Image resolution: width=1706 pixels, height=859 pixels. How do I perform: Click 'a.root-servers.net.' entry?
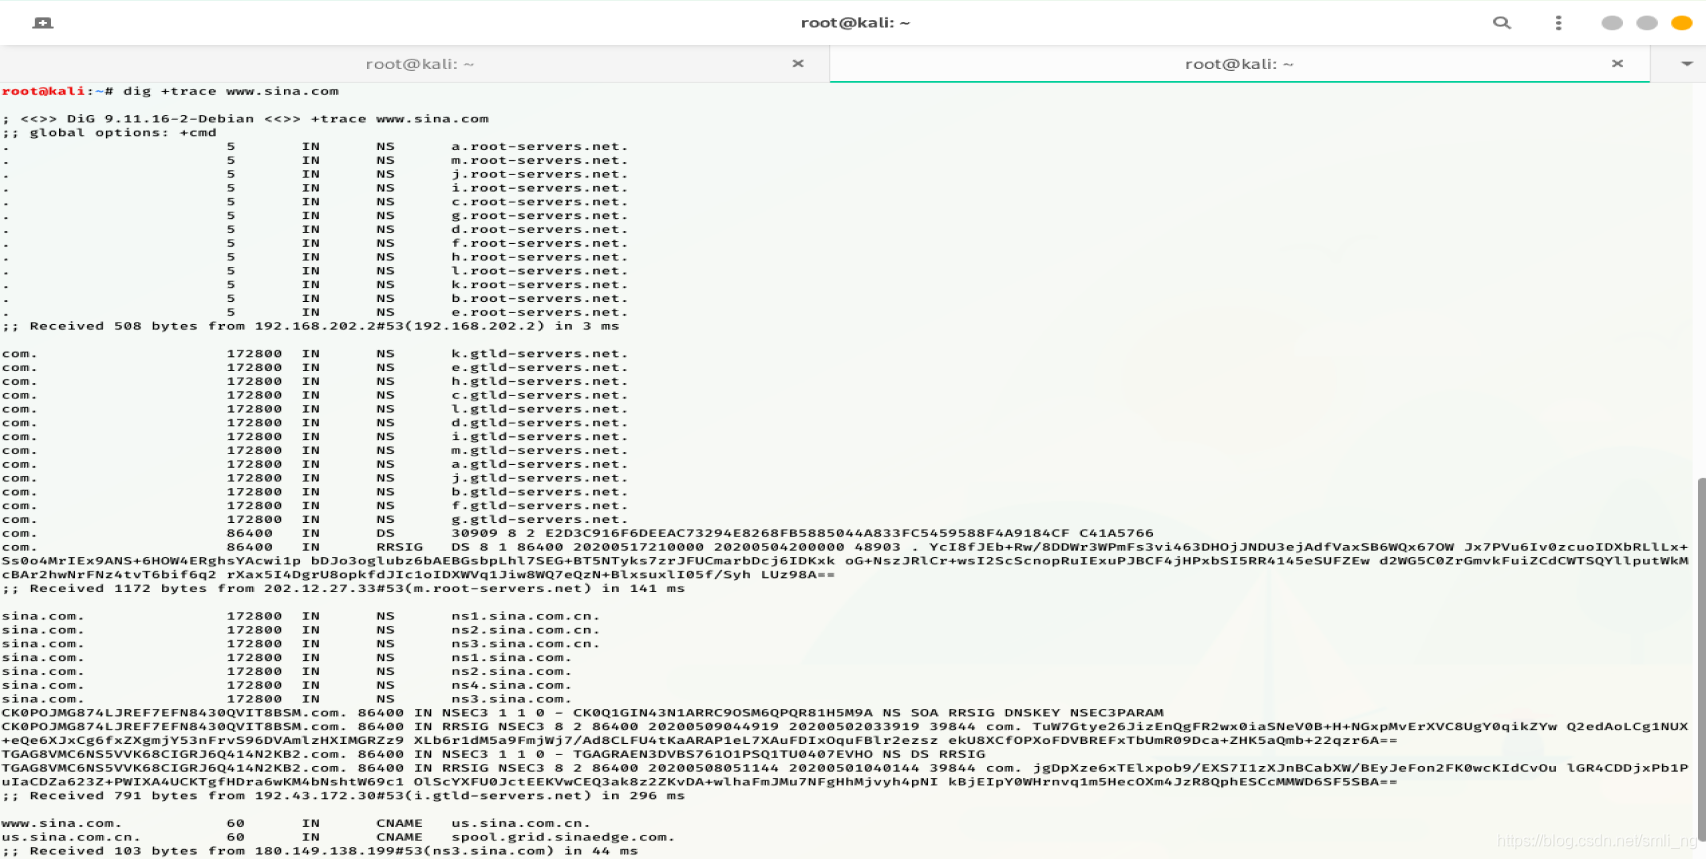(539, 146)
